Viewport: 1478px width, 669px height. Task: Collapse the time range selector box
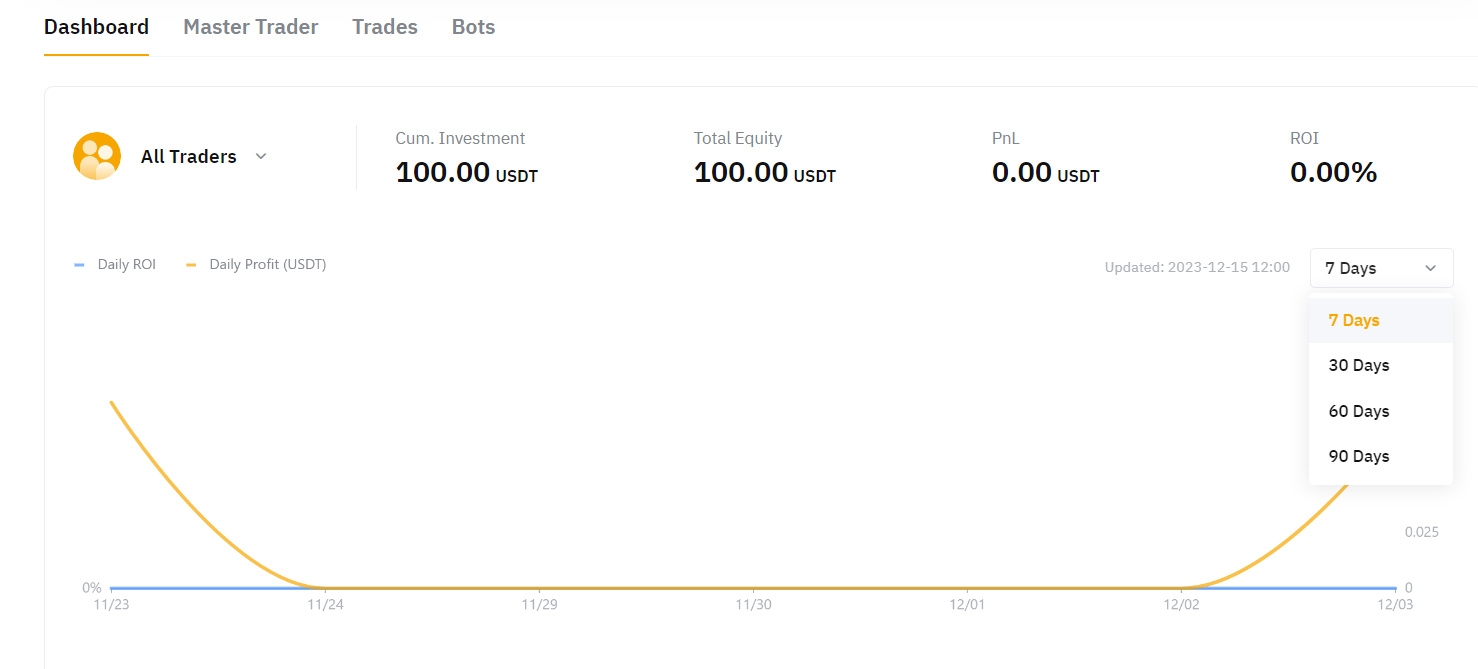point(1380,268)
